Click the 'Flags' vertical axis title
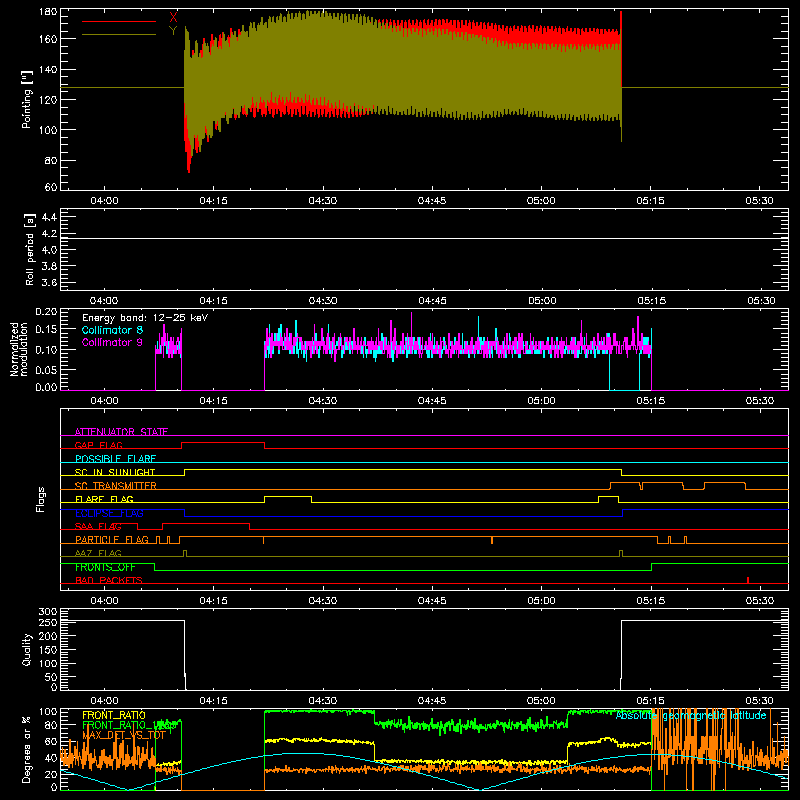800x800 pixels. [41, 499]
